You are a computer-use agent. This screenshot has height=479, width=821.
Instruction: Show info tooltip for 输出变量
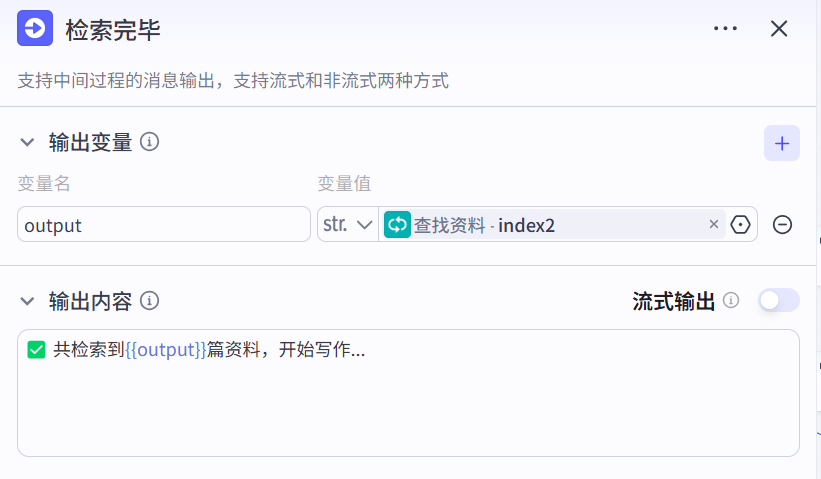150,142
